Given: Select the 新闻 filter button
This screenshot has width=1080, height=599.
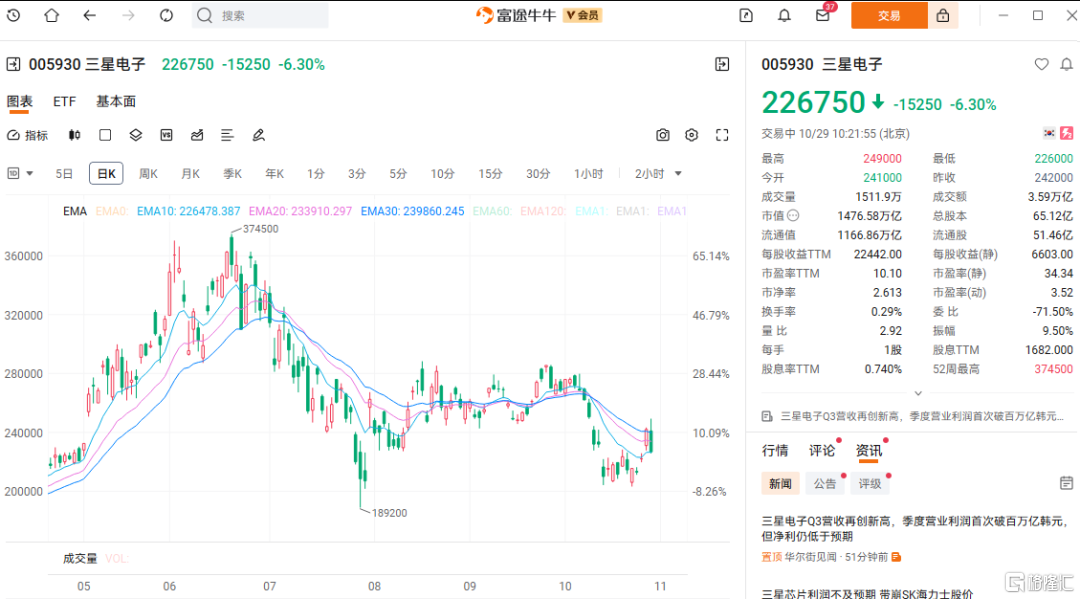Looking at the screenshot, I should (x=780, y=483).
